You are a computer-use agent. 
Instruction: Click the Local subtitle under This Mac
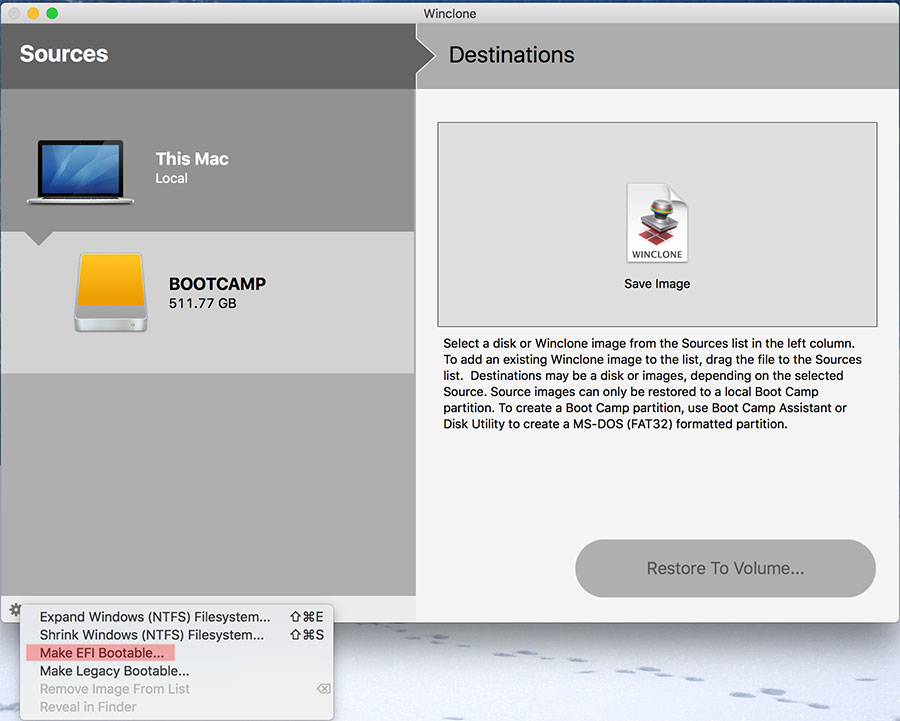coord(171,178)
